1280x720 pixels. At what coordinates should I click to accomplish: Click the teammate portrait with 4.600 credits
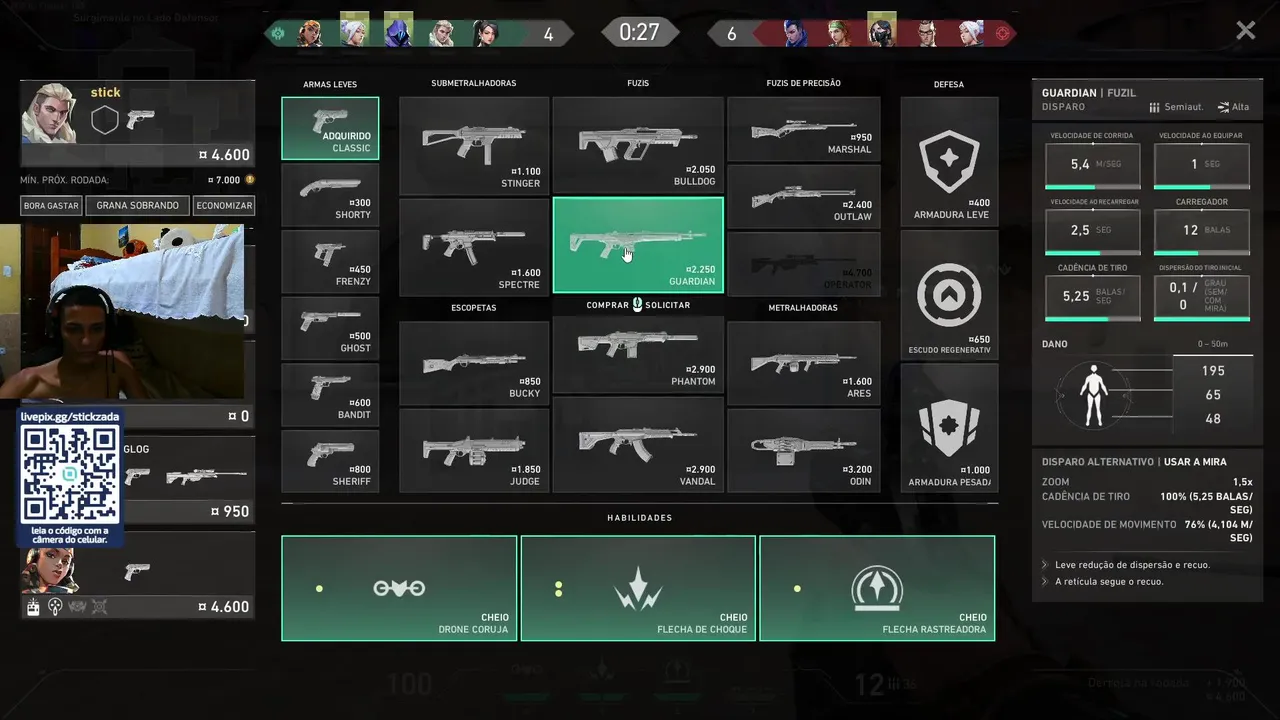click(x=49, y=571)
